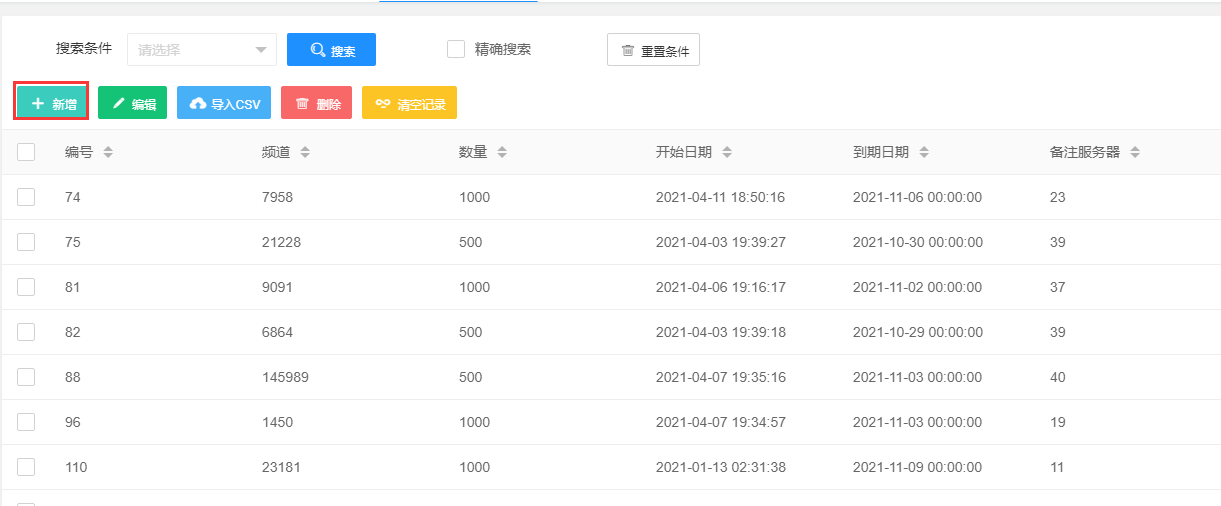
Task: Click channel value 1450
Action: (x=278, y=422)
